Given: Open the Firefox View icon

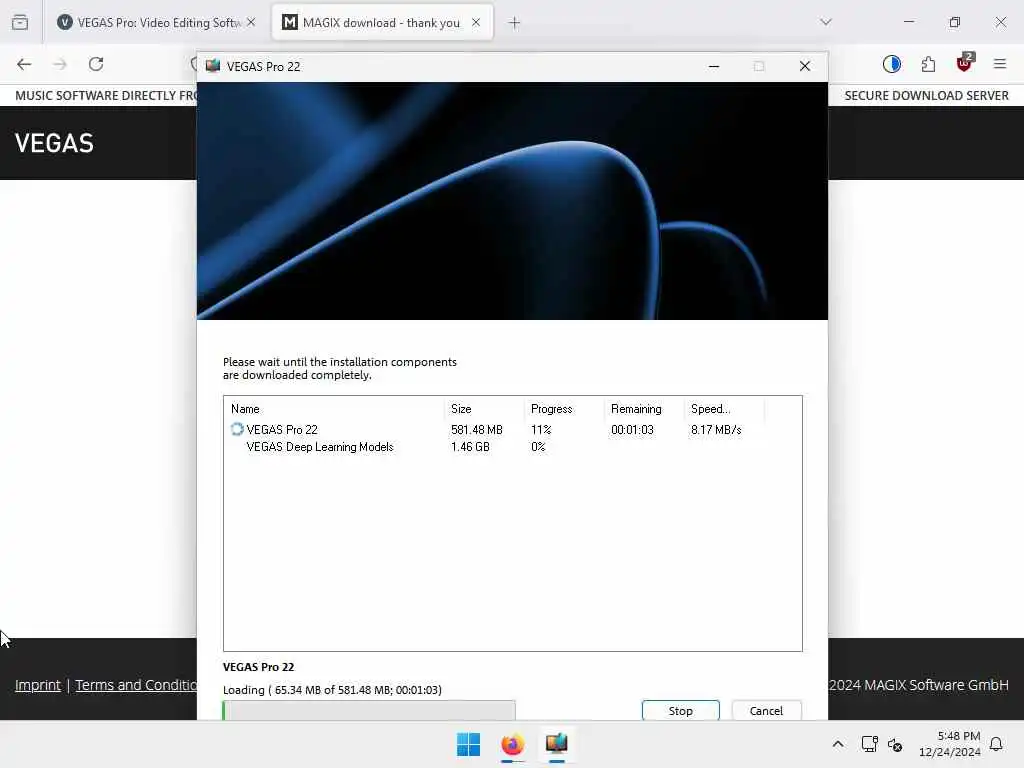Looking at the screenshot, I should coord(20,22).
